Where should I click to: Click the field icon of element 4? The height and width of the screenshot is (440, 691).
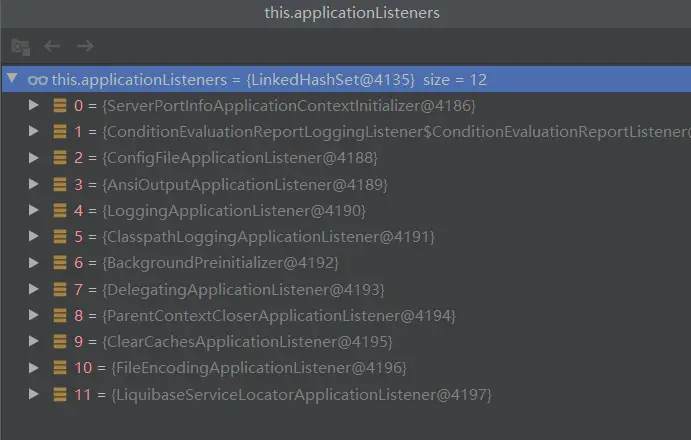(x=60, y=210)
